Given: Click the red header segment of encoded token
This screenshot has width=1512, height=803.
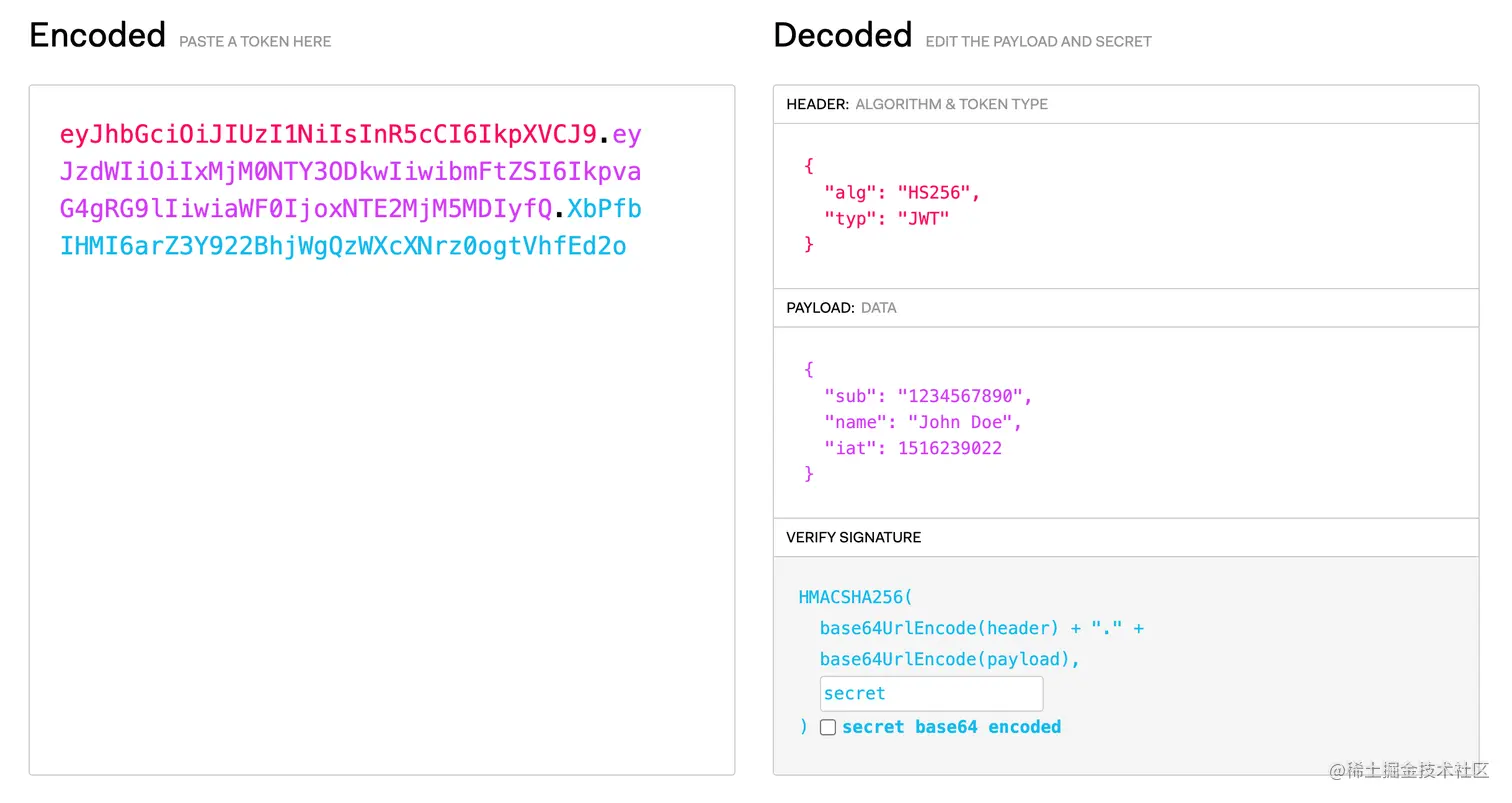Looking at the screenshot, I should click(328, 134).
